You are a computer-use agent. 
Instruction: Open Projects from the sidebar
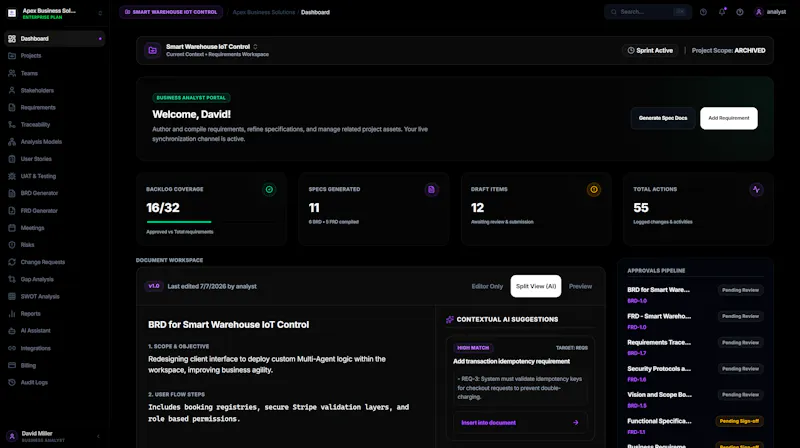pos(54,56)
